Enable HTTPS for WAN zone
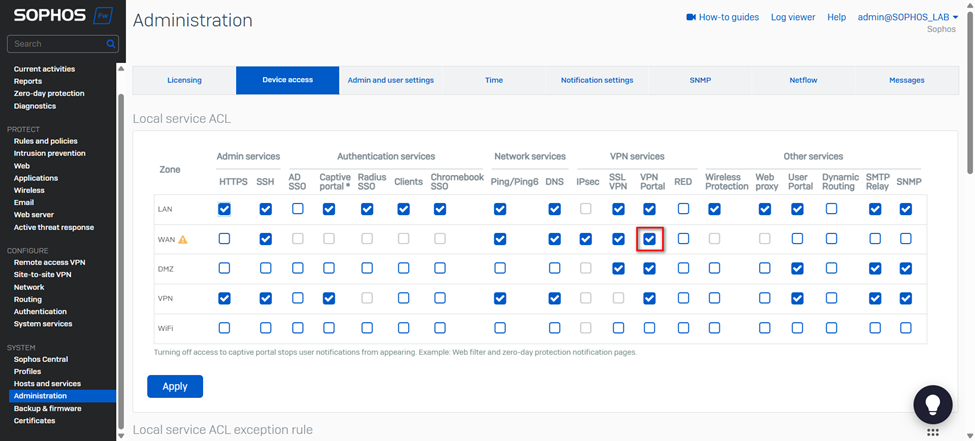The width and height of the screenshot is (975, 441). [x=225, y=239]
